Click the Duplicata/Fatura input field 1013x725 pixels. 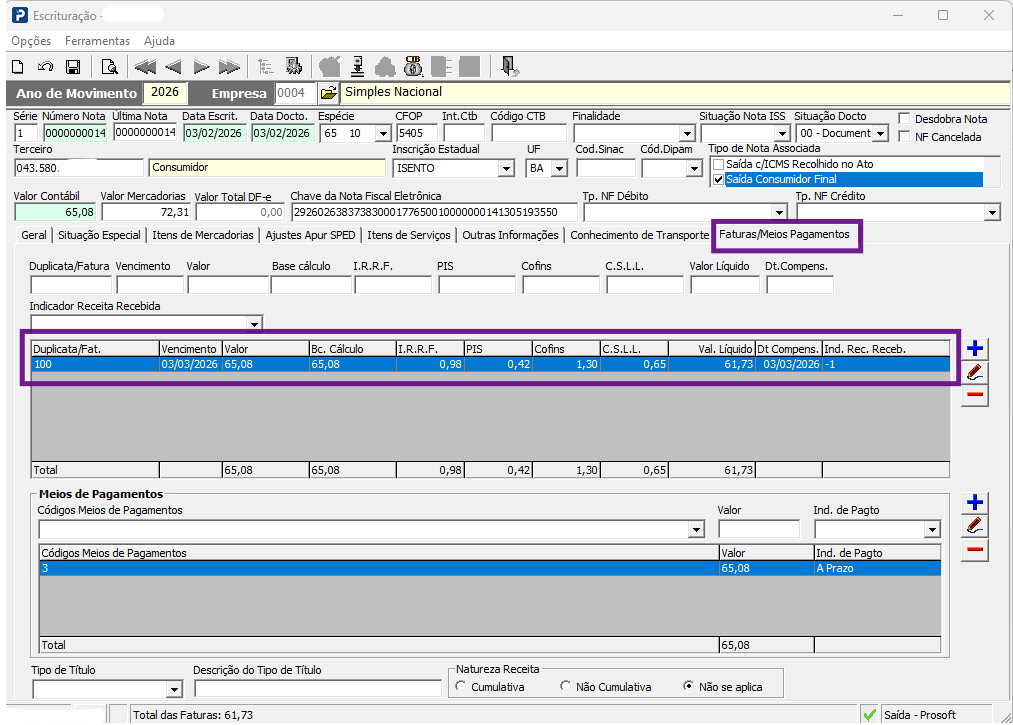click(x=71, y=284)
